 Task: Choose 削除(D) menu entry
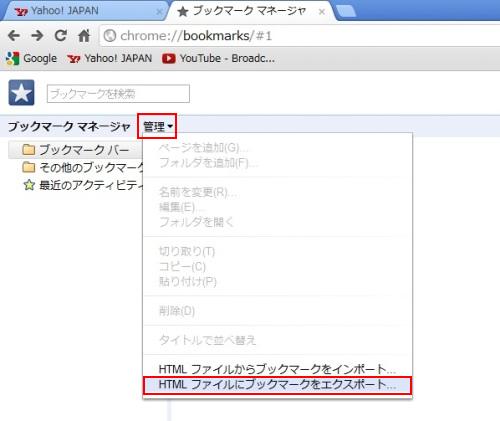278,311
